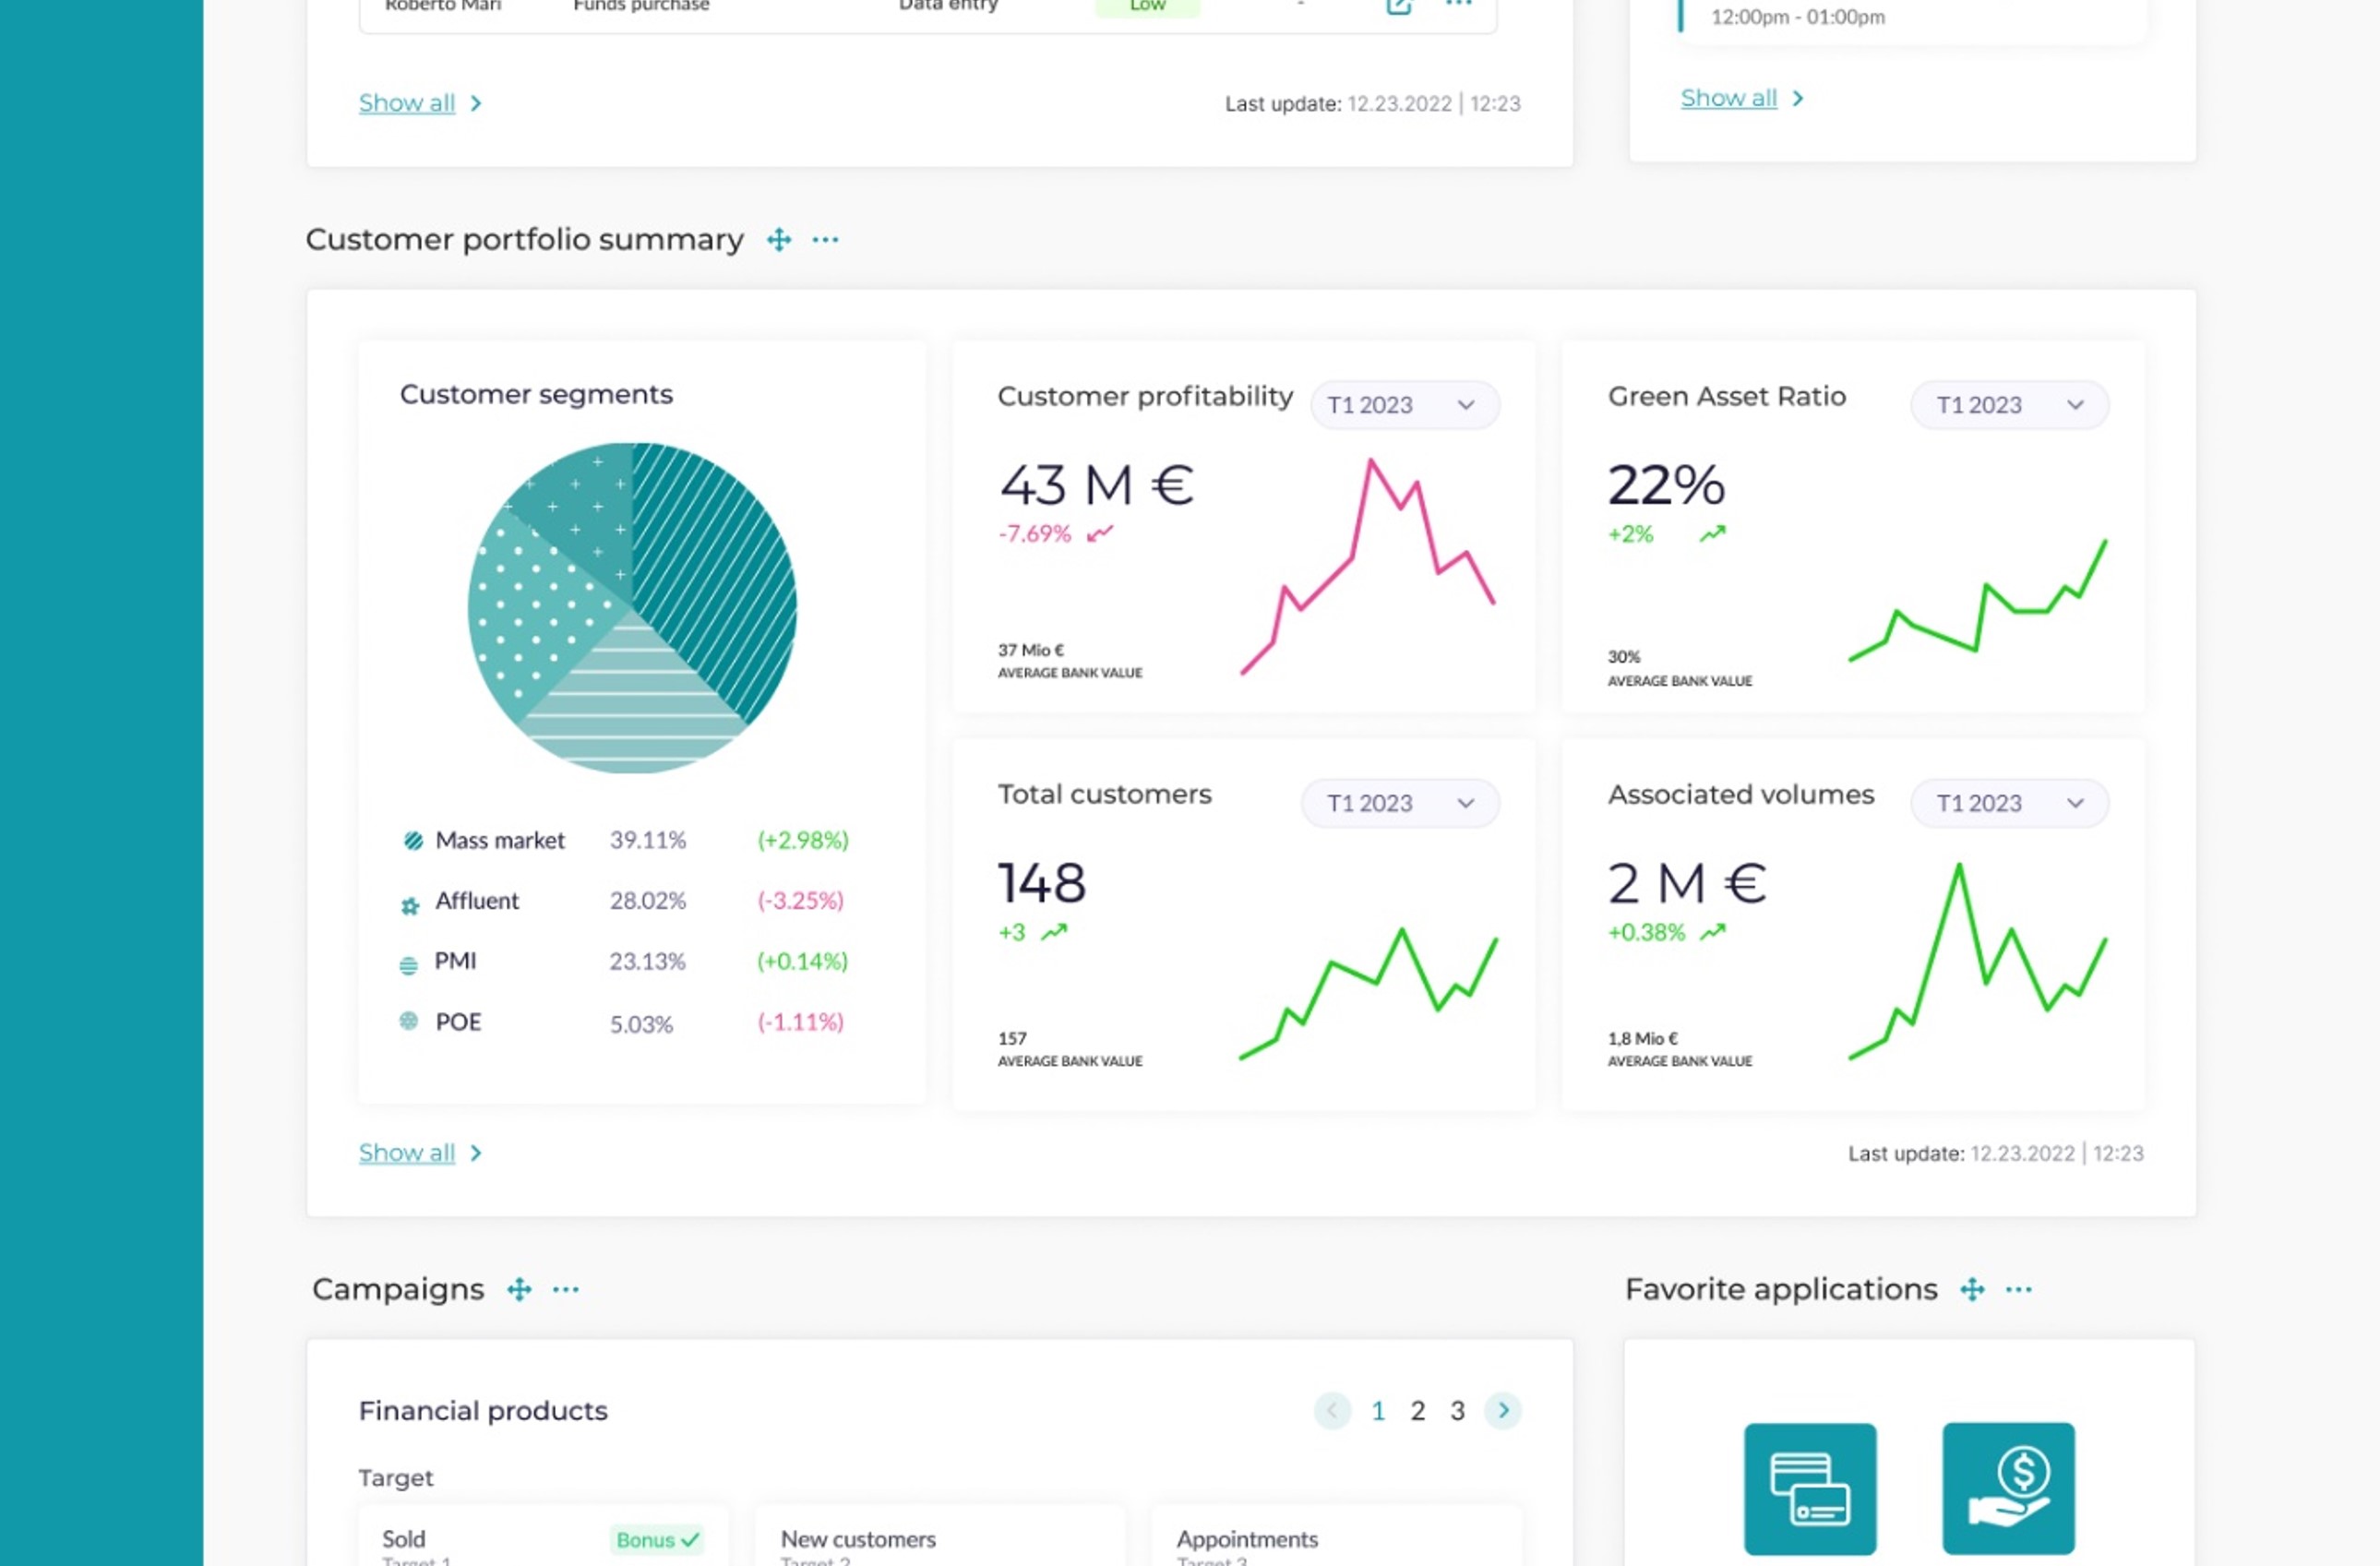Image resolution: width=2380 pixels, height=1566 pixels.
Task: Open the Customer profitability T1 2023 dropdown
Action: (1405, 405)
